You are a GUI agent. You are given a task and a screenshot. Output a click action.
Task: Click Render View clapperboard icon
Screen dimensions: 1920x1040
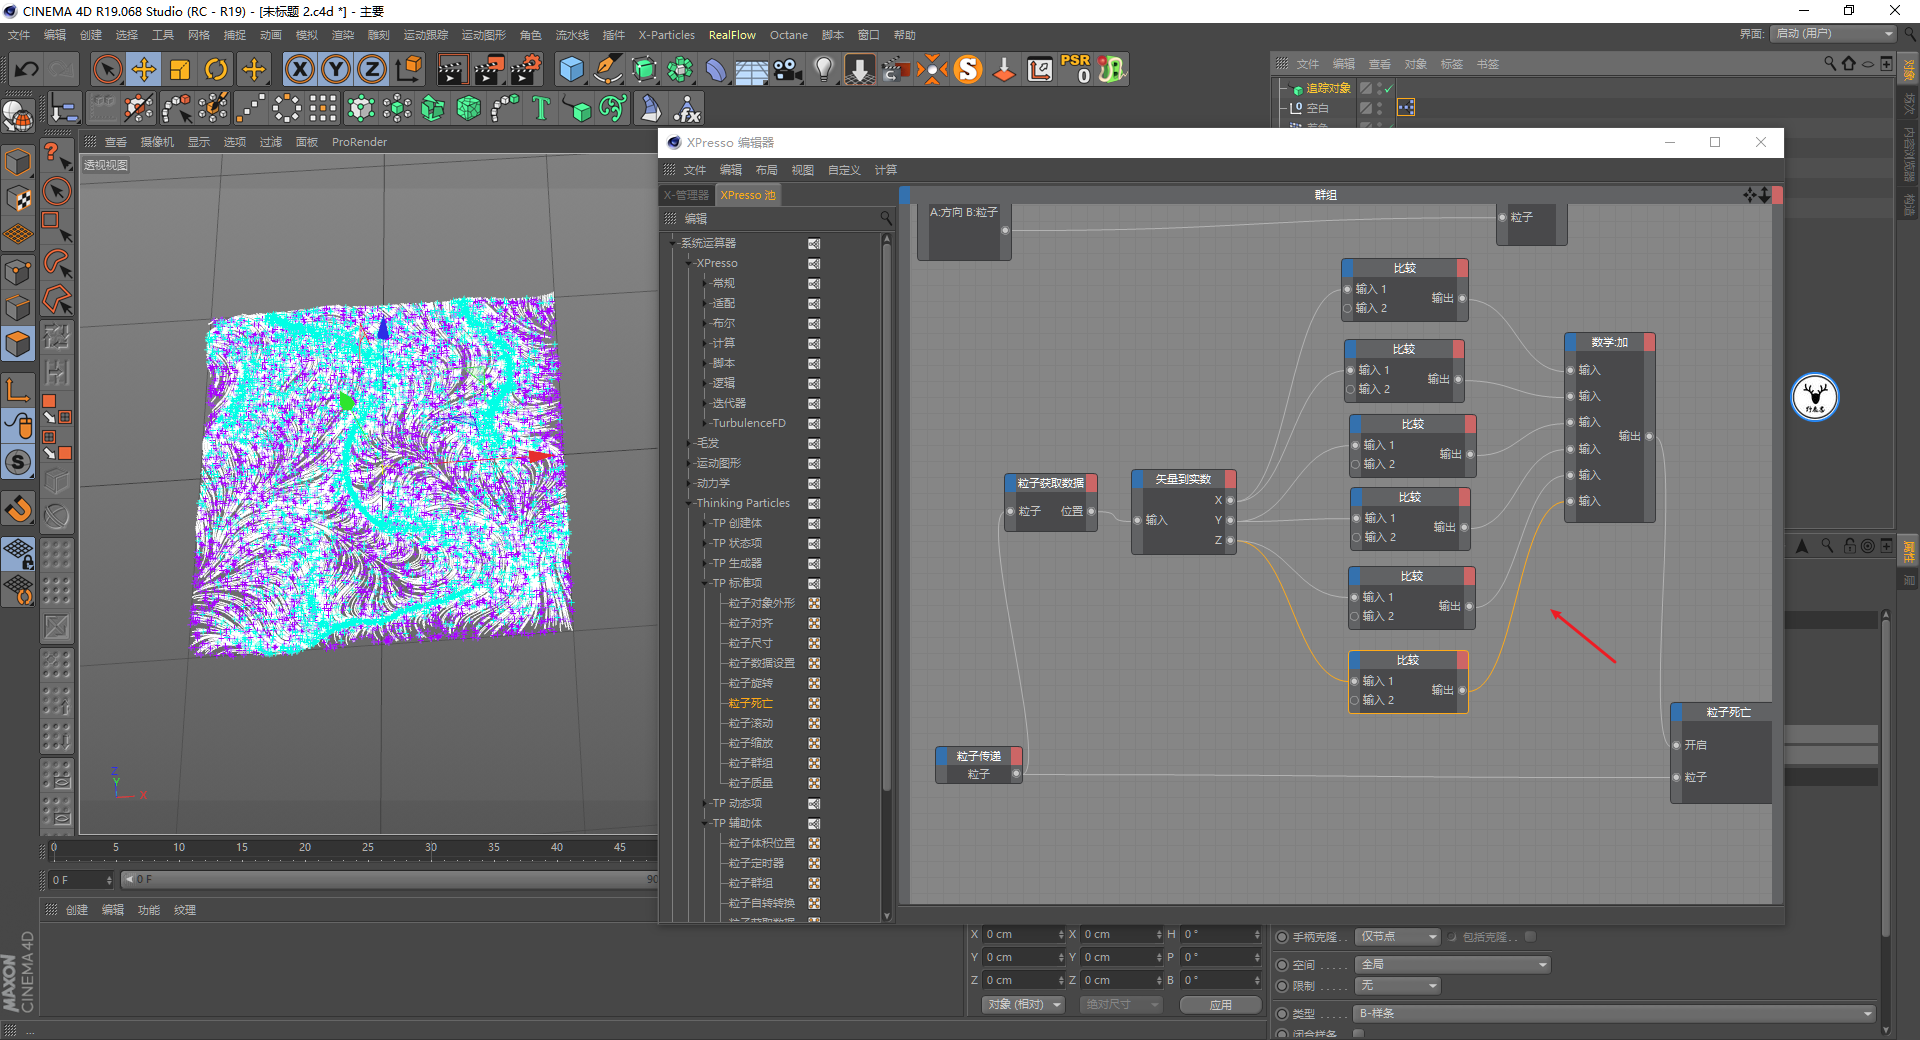point(452,69)
